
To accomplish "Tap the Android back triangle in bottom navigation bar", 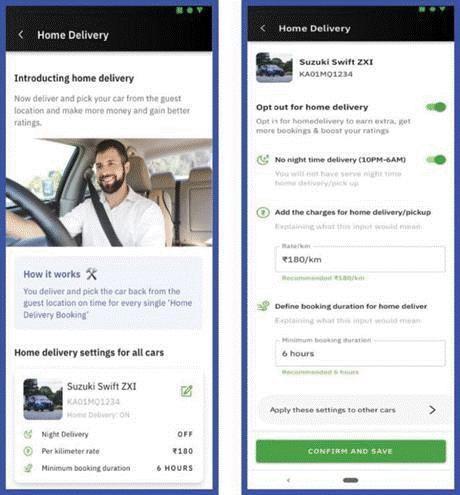I will tap(289, 480).
